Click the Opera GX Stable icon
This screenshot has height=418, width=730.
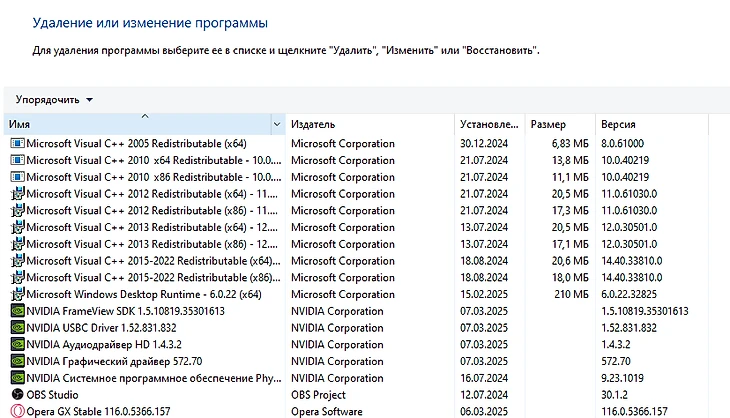[16, 411]
